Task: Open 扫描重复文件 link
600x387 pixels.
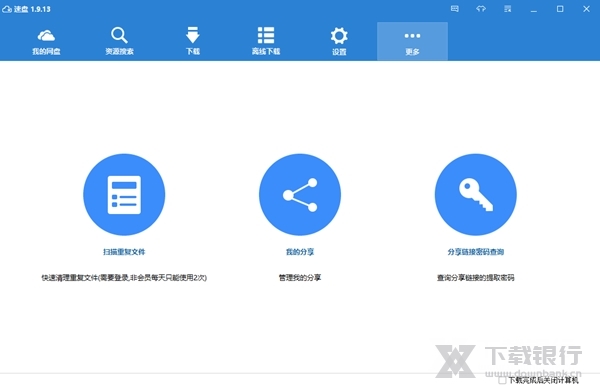Action: (124, 252)
